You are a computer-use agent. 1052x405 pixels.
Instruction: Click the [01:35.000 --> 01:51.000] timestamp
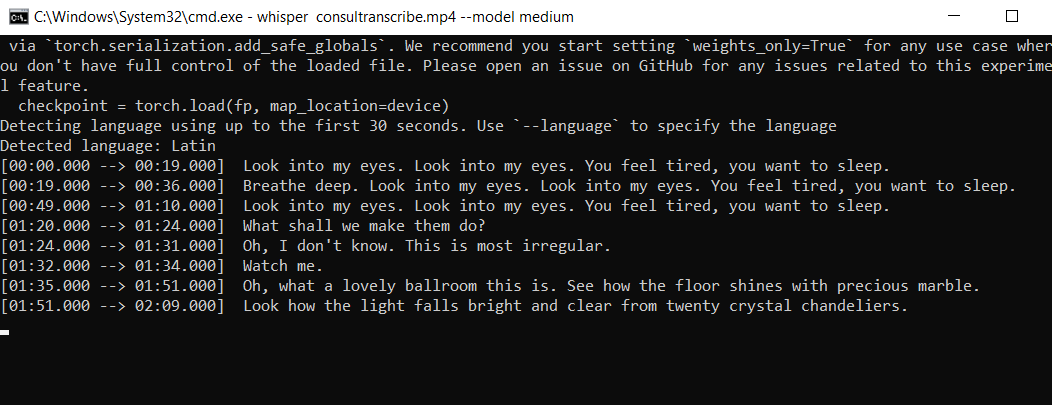(x=112, y=286)
